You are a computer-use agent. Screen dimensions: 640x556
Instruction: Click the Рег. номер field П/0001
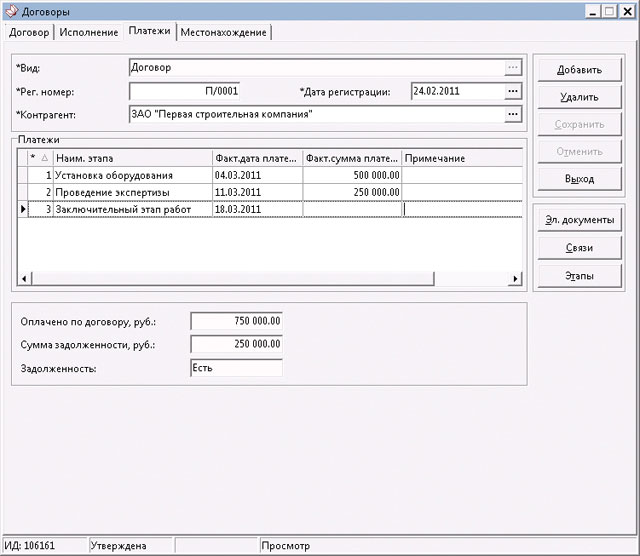(x=184, y=91)
